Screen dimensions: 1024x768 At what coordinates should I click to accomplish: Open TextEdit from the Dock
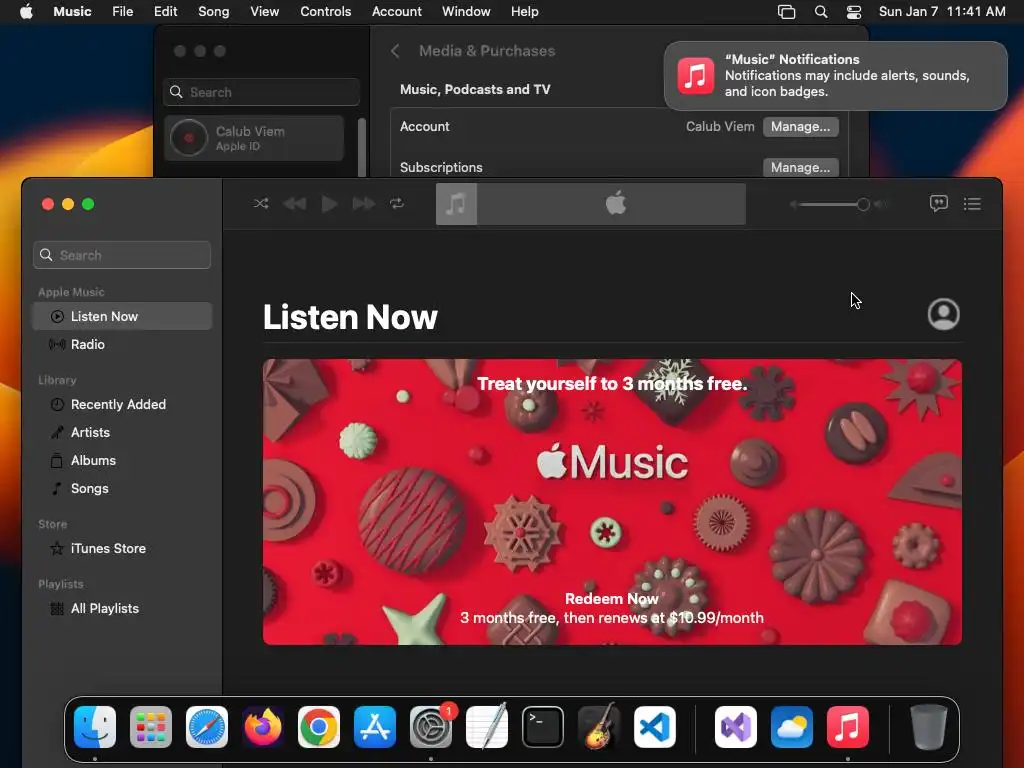coord(487,727)
